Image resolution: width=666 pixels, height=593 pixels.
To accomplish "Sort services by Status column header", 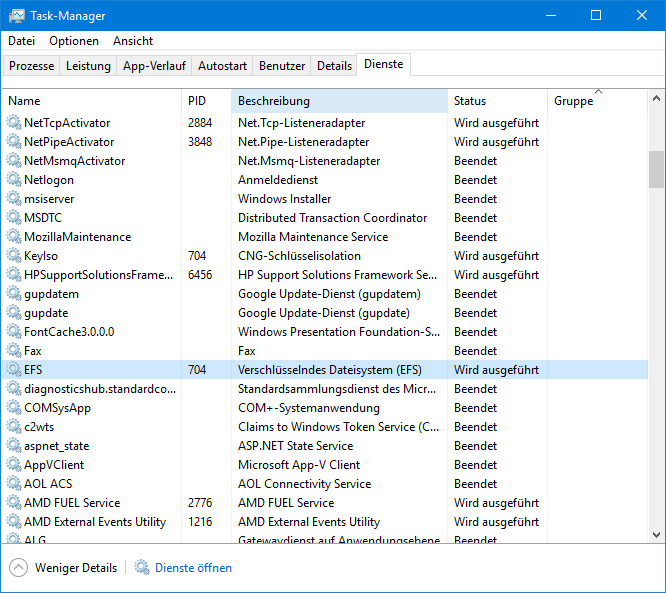I will (x=470, y=101).
